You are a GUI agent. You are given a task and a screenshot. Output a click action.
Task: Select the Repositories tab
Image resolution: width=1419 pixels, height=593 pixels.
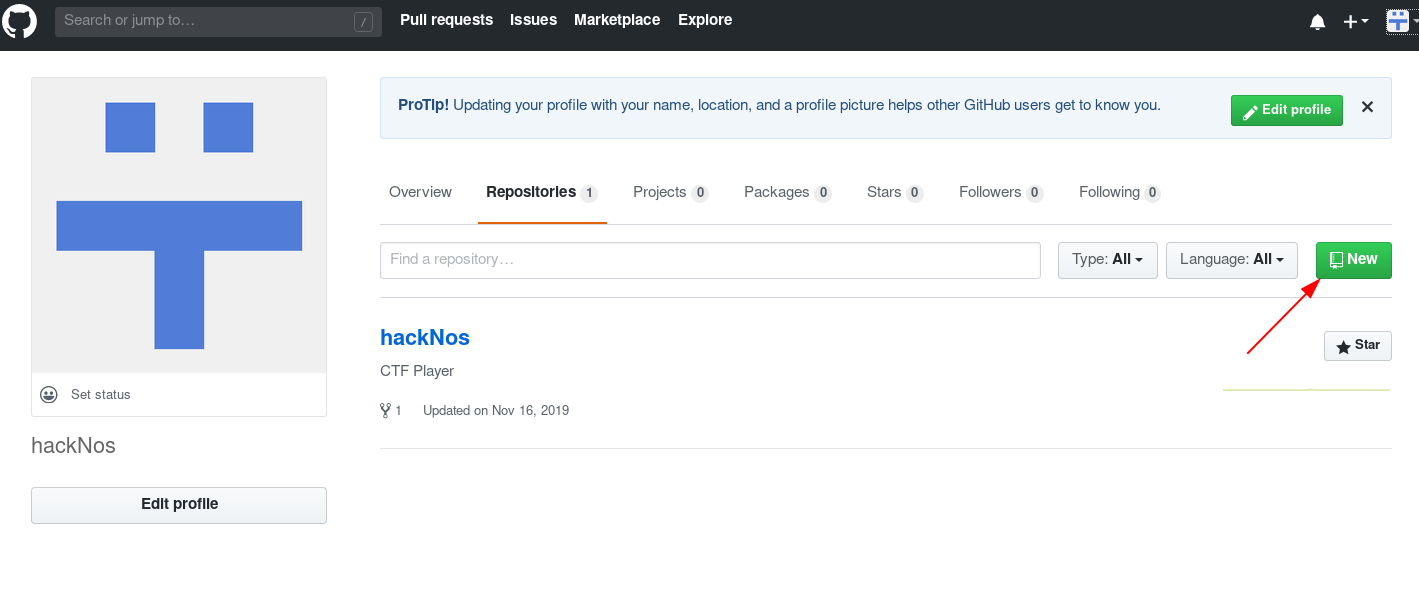[542, 192]
